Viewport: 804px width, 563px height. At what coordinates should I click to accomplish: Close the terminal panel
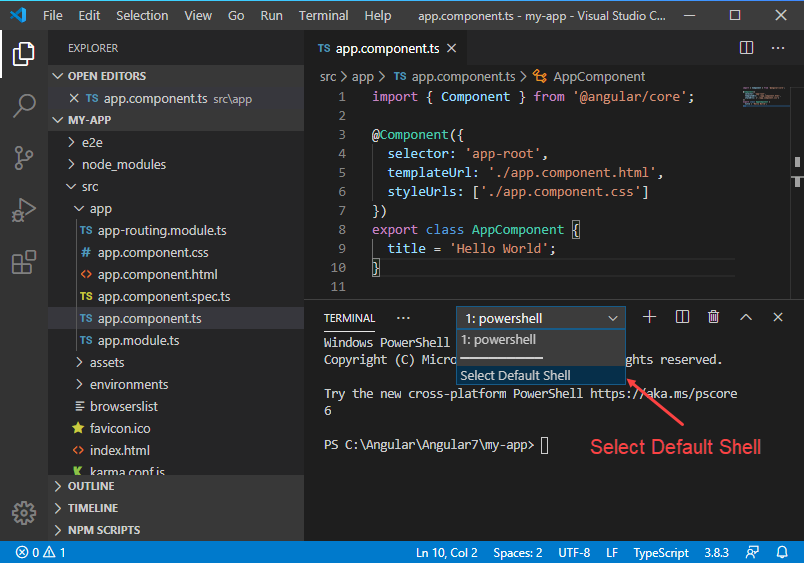778,317
